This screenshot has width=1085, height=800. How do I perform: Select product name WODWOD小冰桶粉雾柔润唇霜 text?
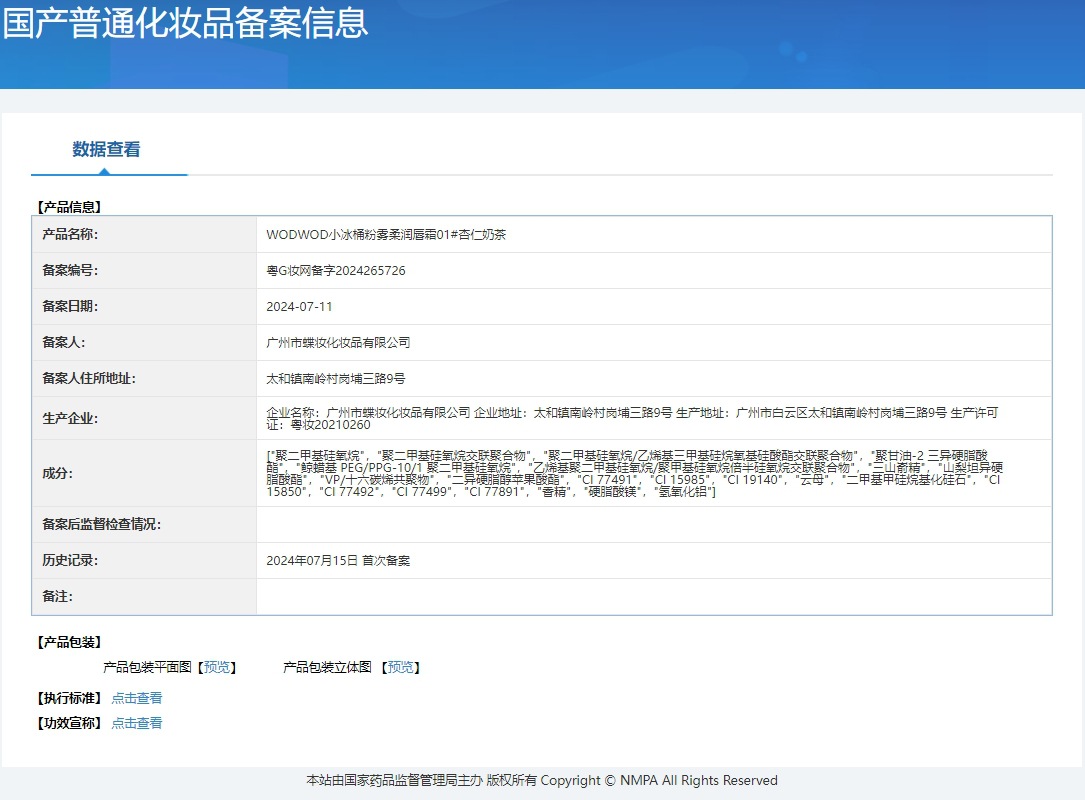point(386,235)
